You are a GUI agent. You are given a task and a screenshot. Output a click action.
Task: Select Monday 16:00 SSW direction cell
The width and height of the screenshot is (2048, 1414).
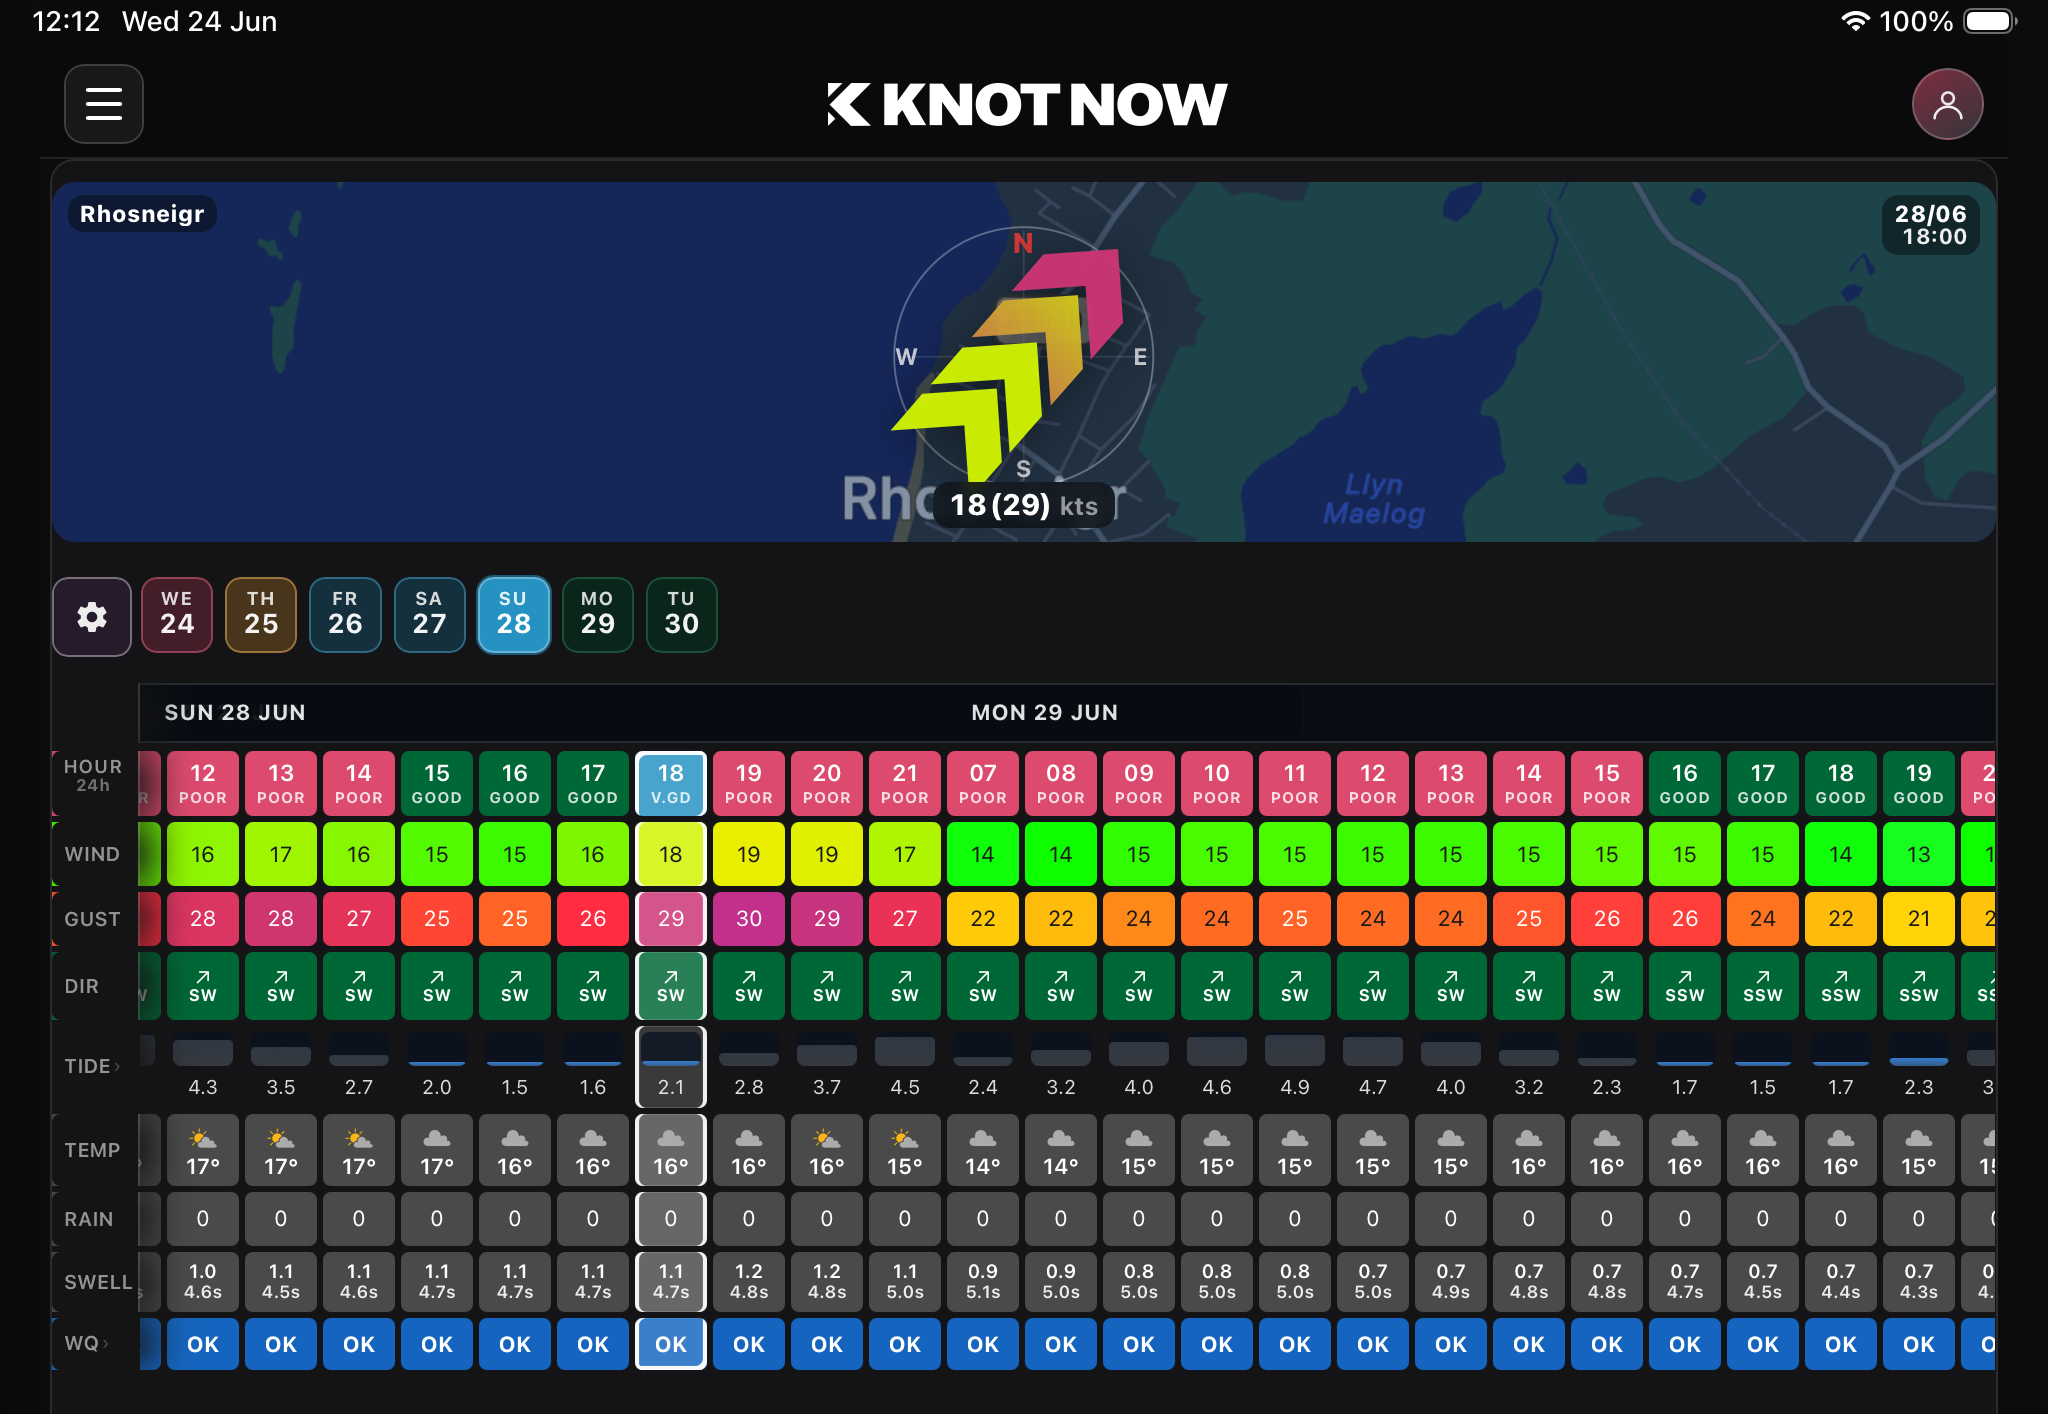click(1685, 986)
